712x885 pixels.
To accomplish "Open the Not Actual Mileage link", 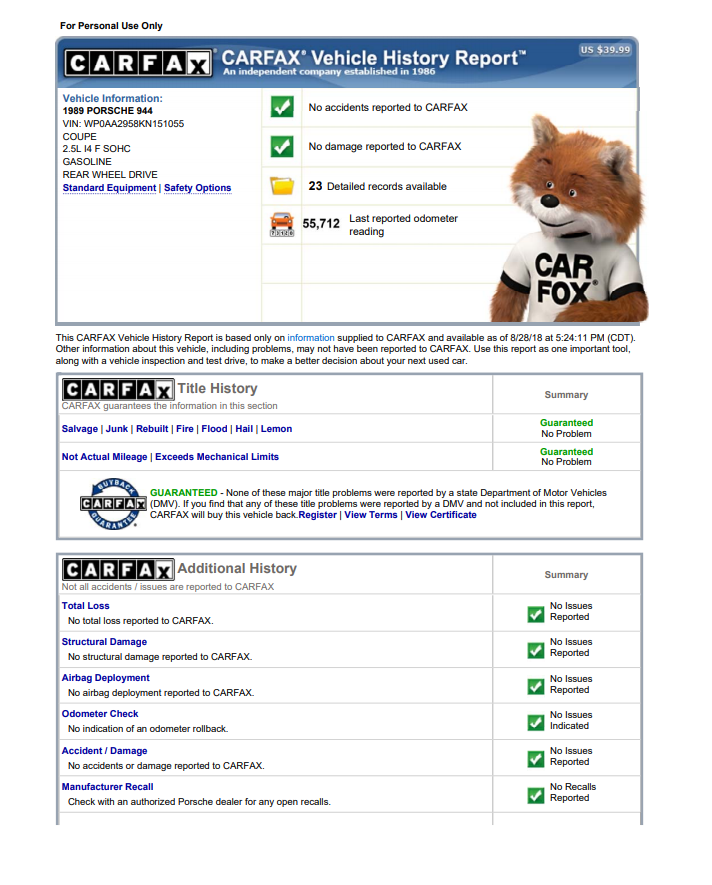I will click(104, 457).
